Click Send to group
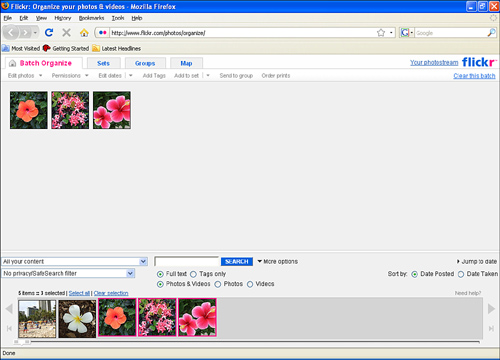The width and height of the screenshot is (500, 360). 236,76
